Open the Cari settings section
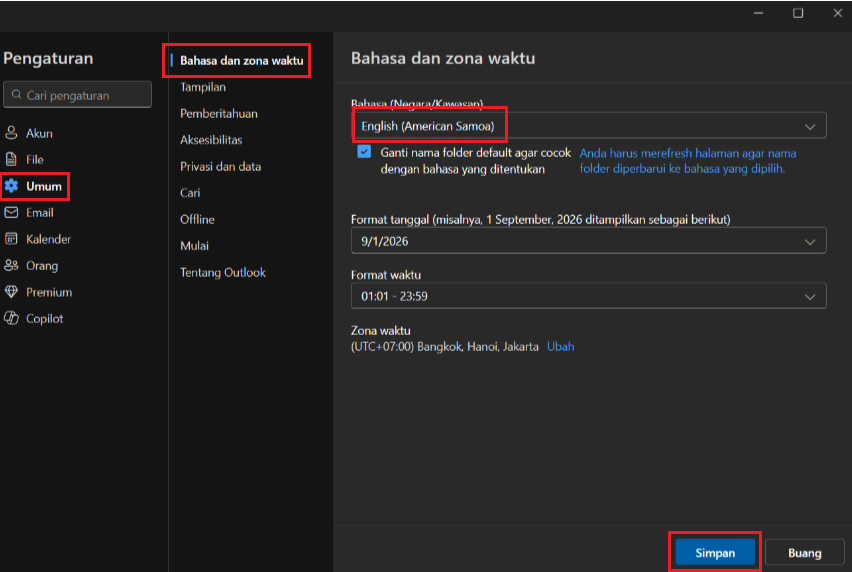The height and width of the screenshot is (572, 852). click(x=190, y=193)
